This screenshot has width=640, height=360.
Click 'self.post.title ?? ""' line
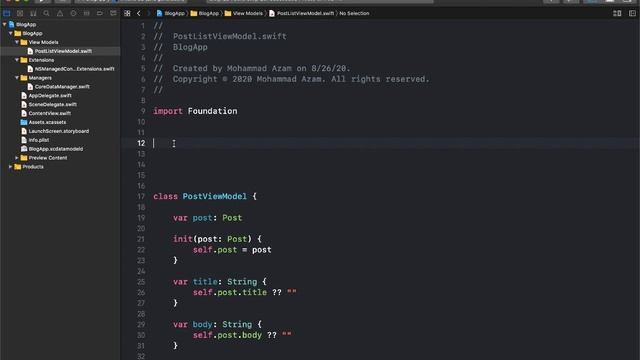point(244,293)
